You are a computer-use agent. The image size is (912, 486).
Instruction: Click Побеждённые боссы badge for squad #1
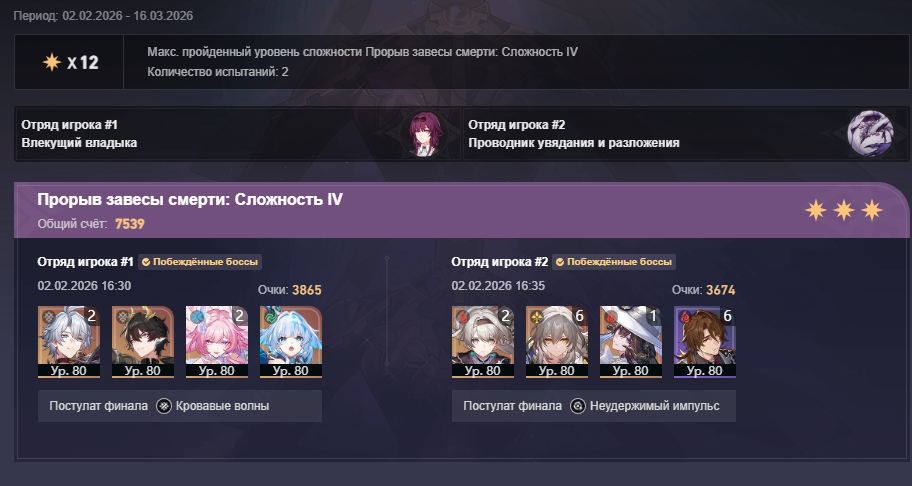[200, 262]
